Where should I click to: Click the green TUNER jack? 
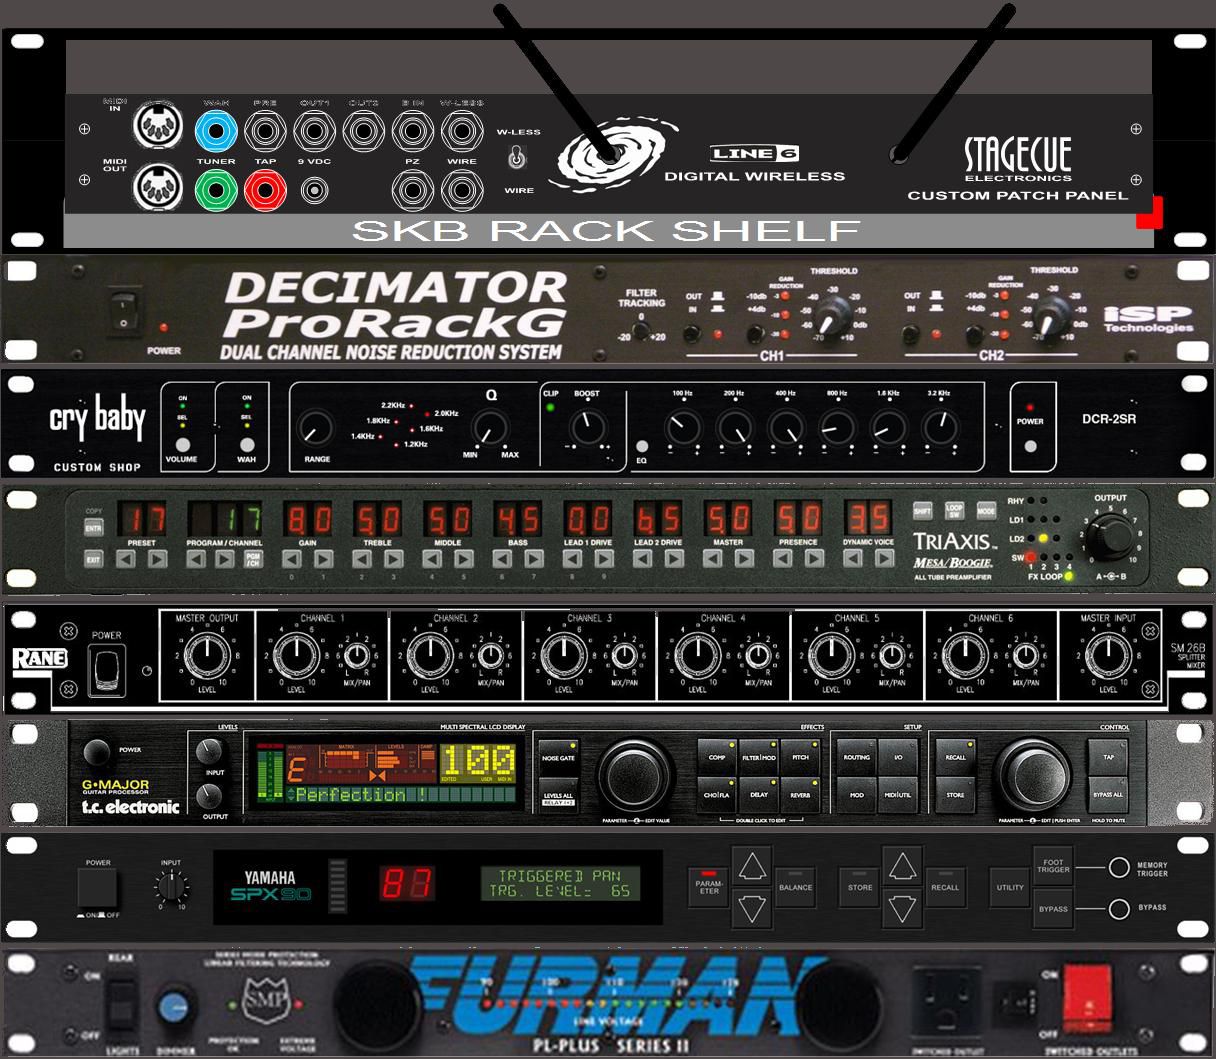click(x=216, y=188)
